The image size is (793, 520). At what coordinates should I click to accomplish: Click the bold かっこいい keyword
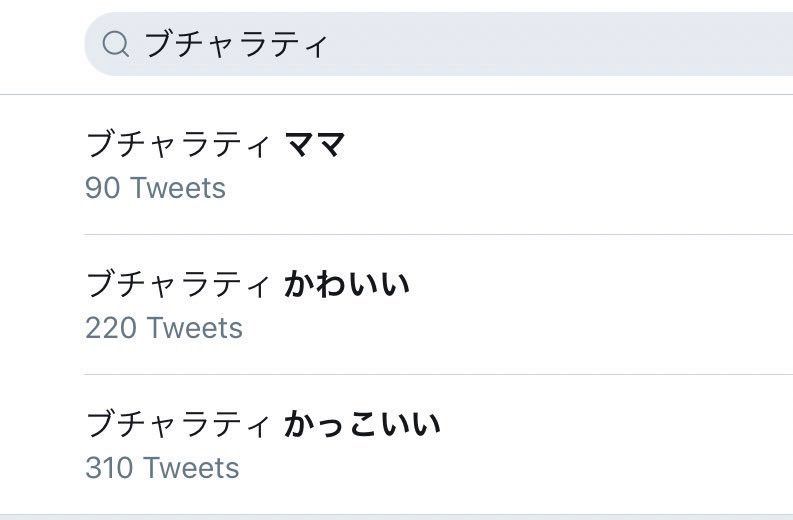coord(362,424)
